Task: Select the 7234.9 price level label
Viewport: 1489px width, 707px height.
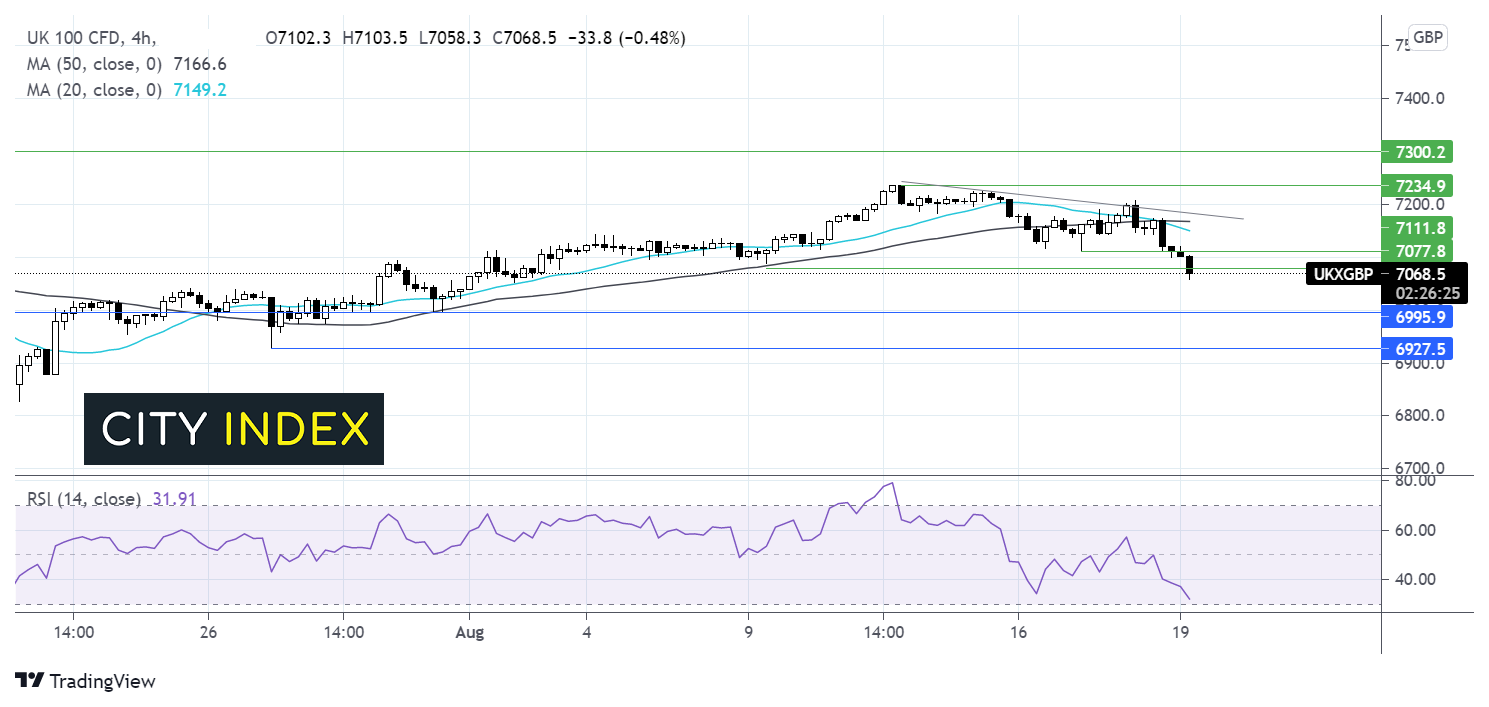Action: click(x=1419, y=186)
